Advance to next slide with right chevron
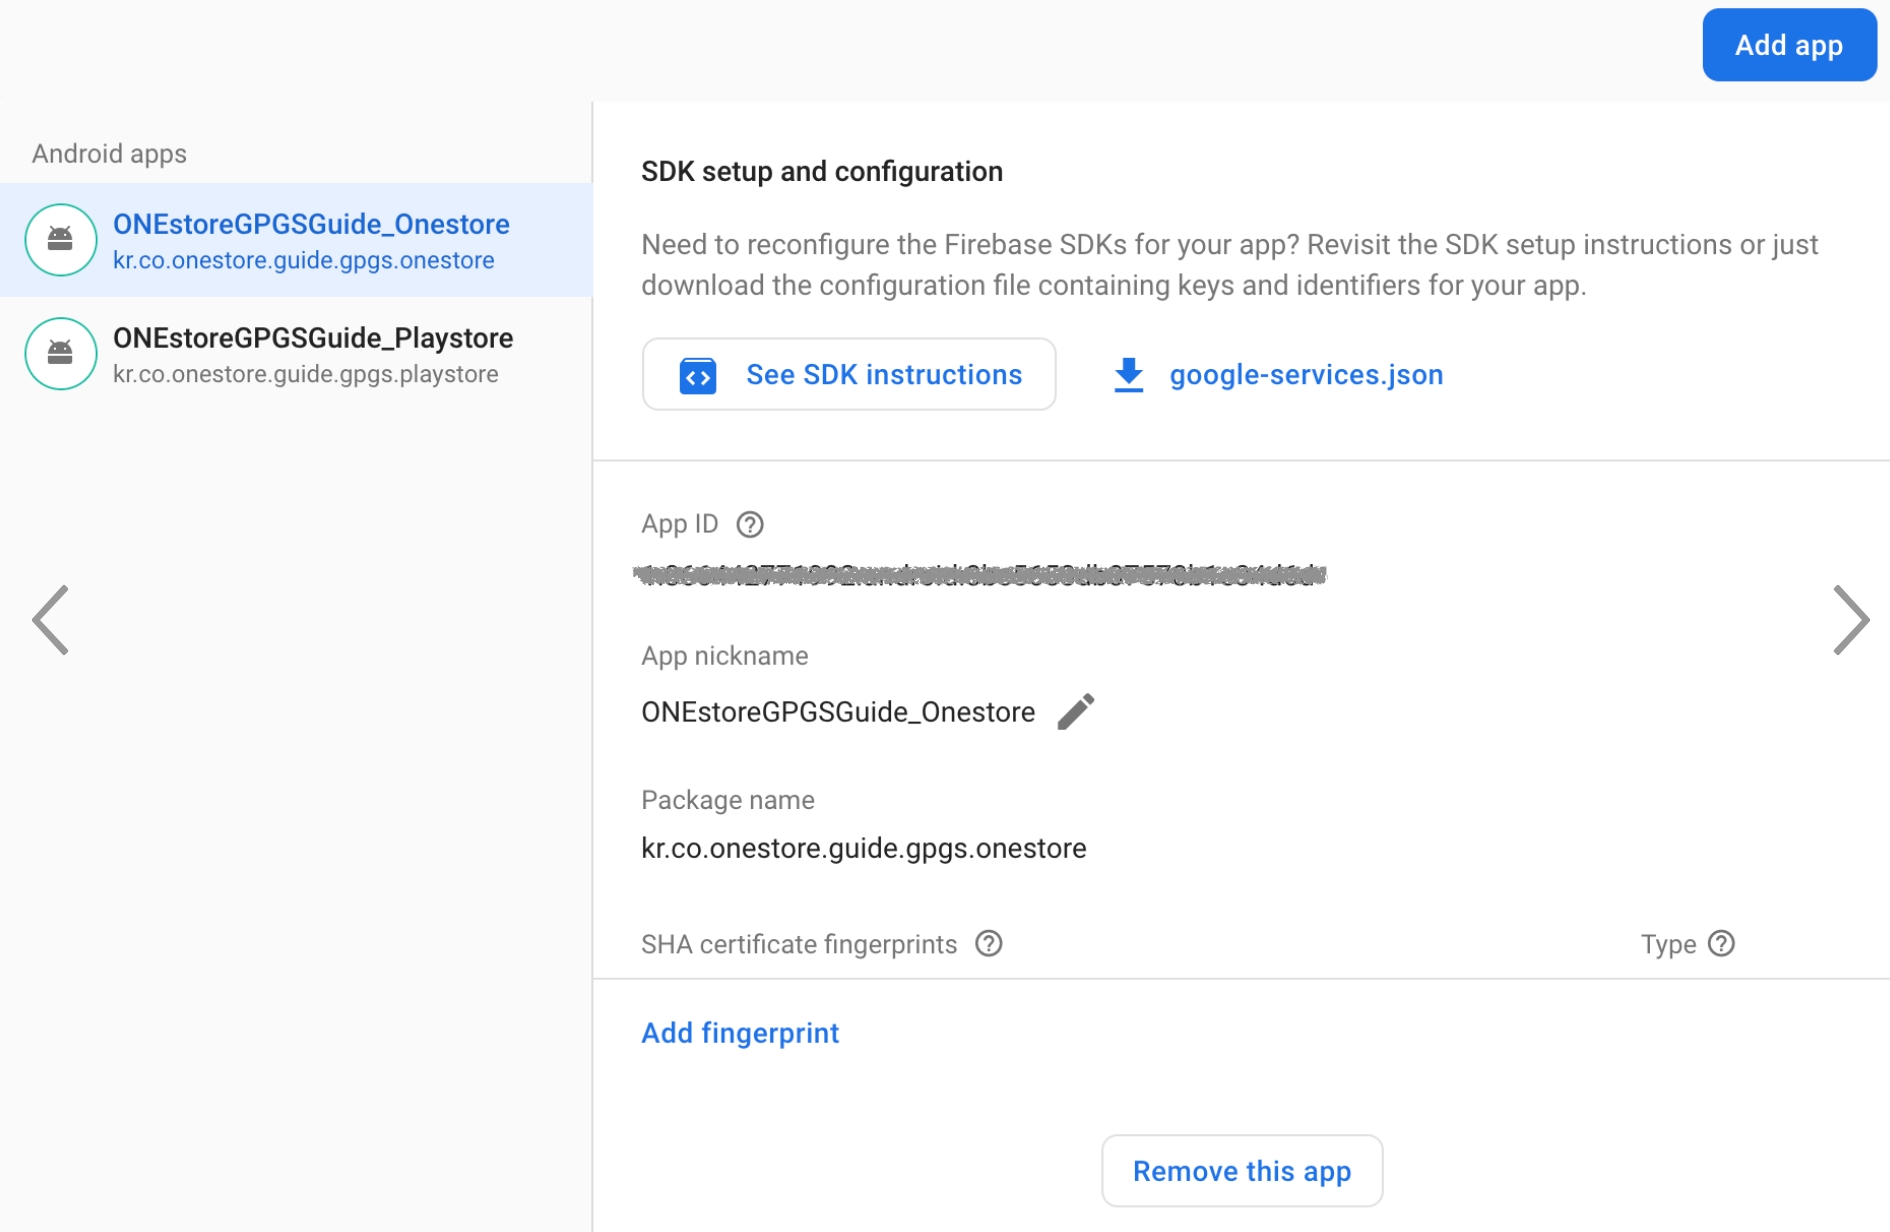Viewport: 1890px width, 1232px height. point(1850,620)
